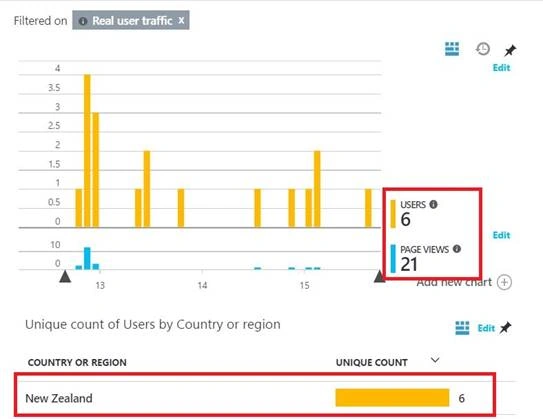
Task: Pin the users chart to dashboard
Action: tap(510, 51)
